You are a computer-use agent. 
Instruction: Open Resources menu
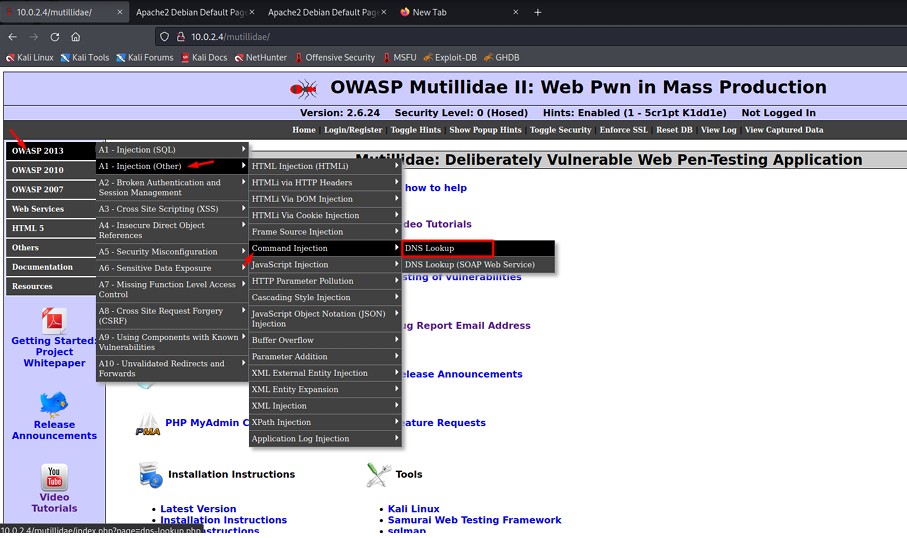coord(51,286)
